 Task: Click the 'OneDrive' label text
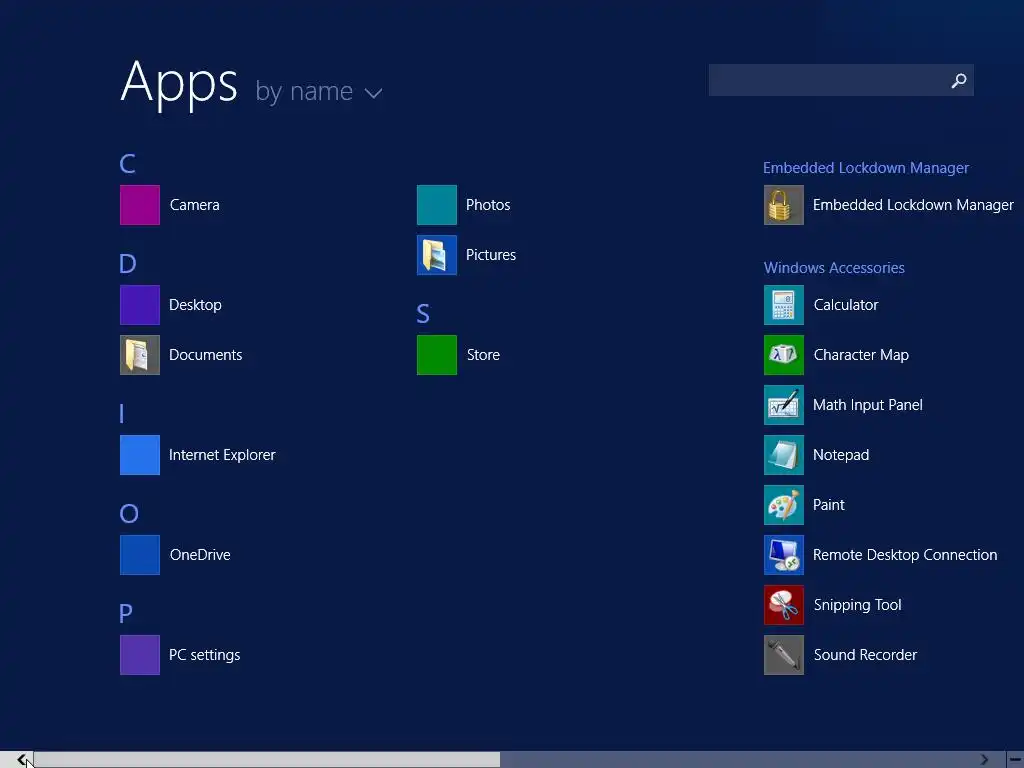(x=200, y=555)
